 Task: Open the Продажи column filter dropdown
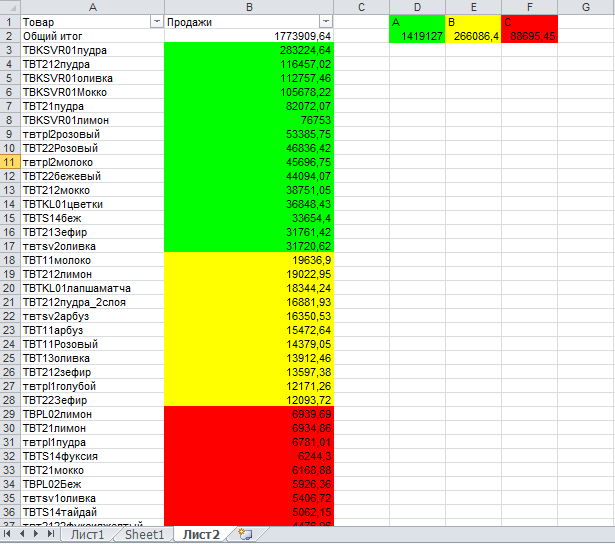pos(326,22)
